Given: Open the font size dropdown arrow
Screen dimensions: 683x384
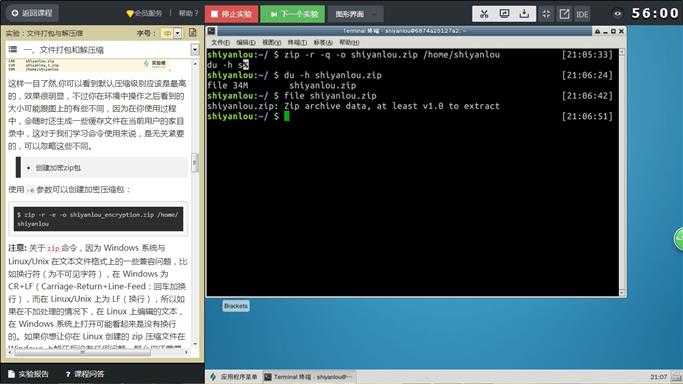Looking at the screenshot, I should tap(178, 33).
